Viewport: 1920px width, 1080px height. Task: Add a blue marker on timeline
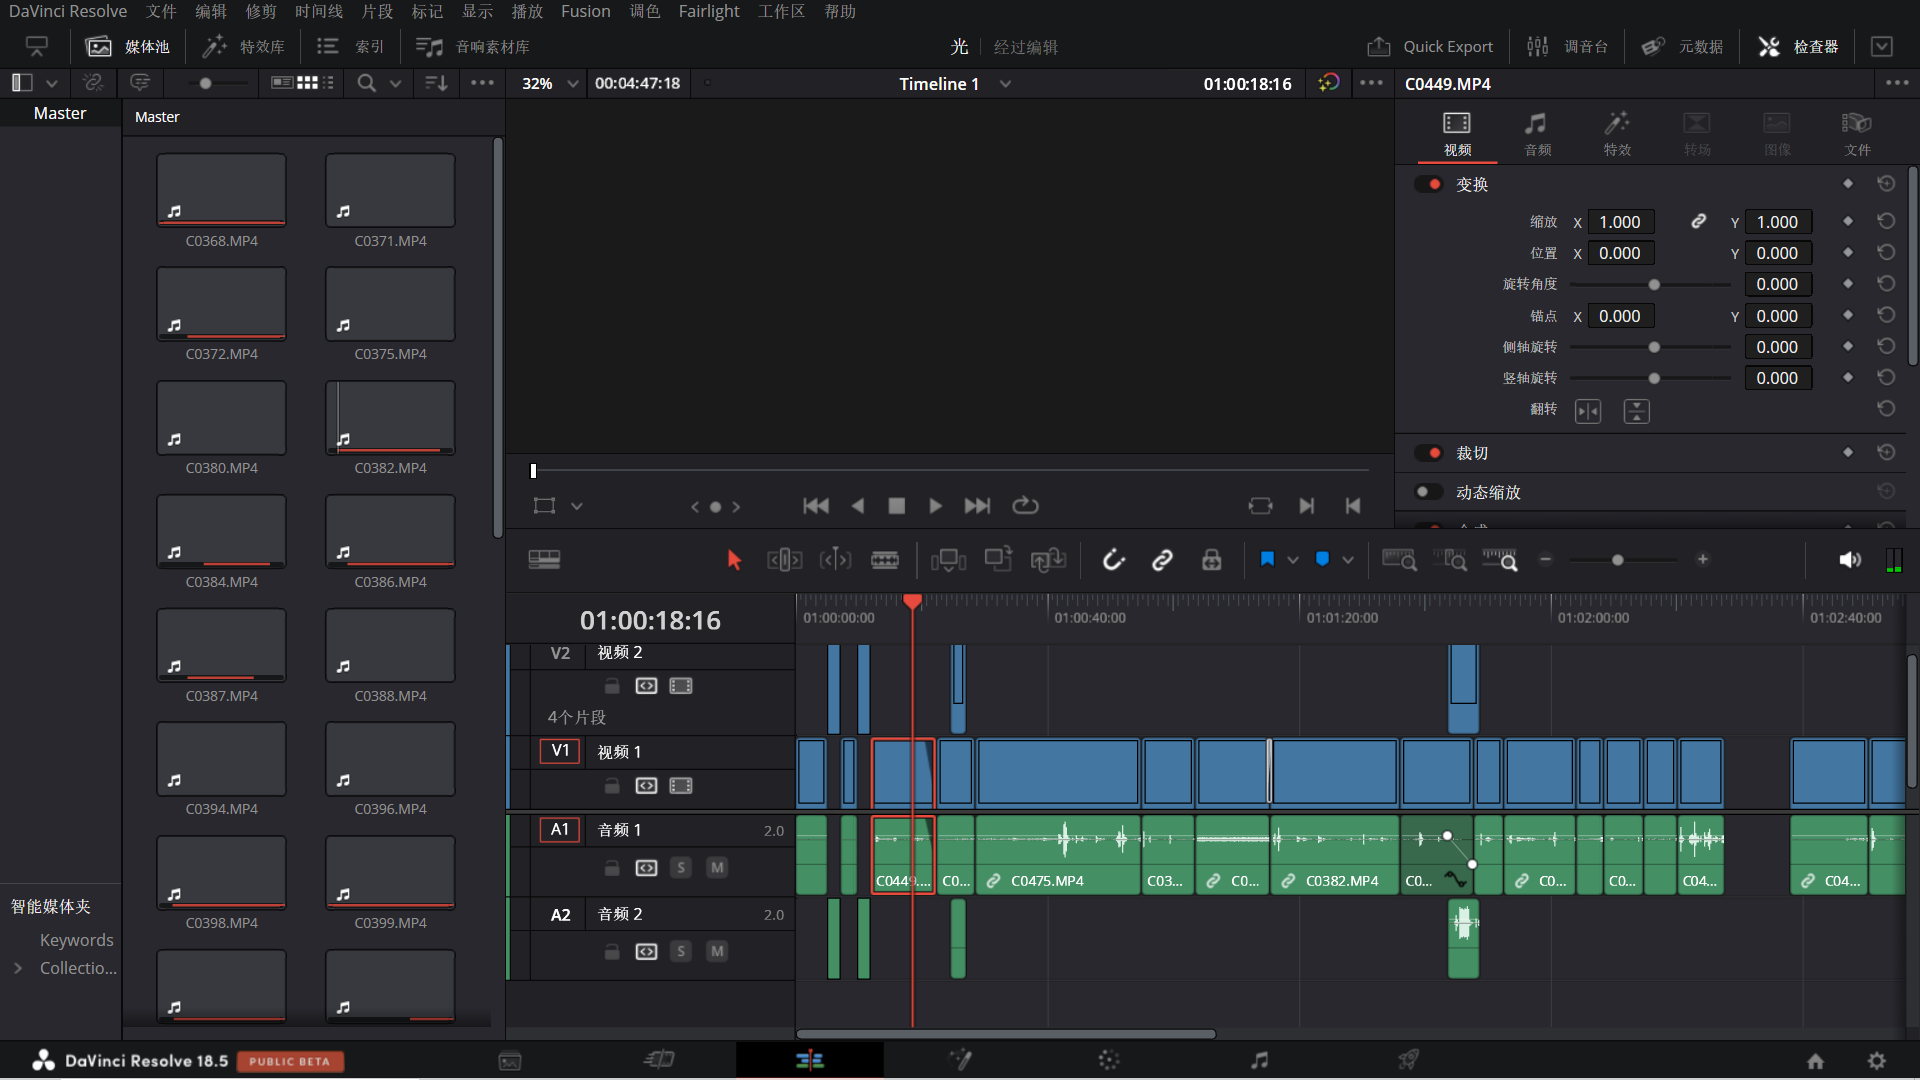pos(1322,559)
